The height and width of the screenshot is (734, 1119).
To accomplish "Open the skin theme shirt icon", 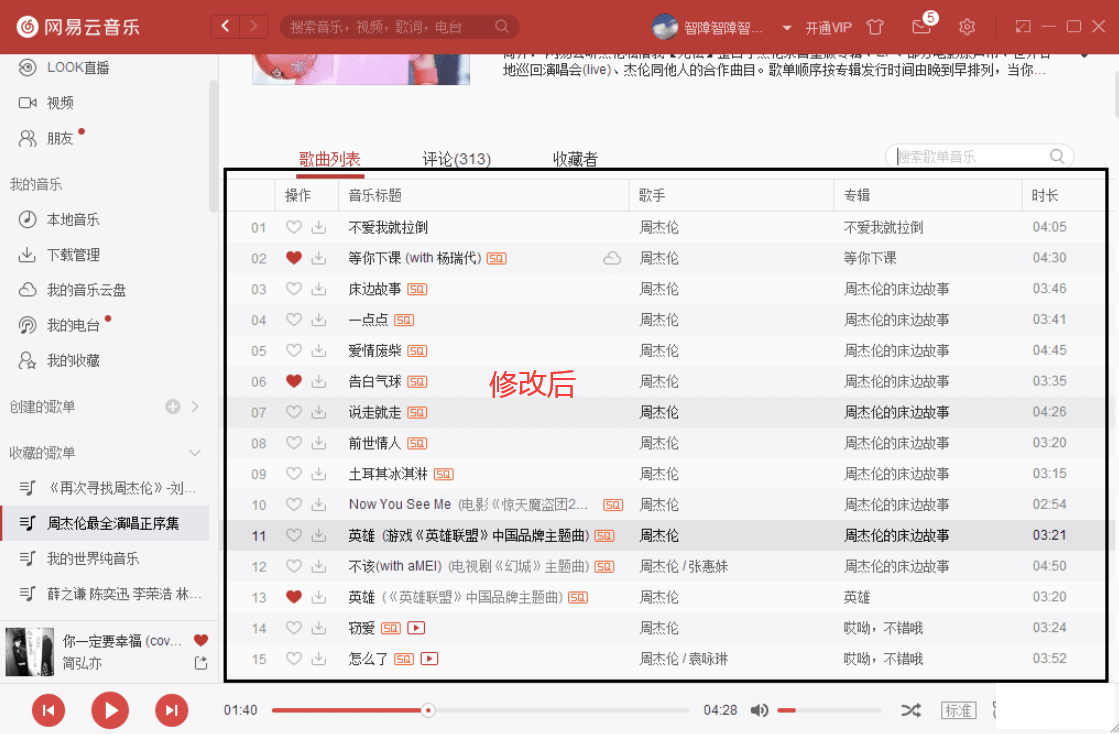I will click(875, 27).
